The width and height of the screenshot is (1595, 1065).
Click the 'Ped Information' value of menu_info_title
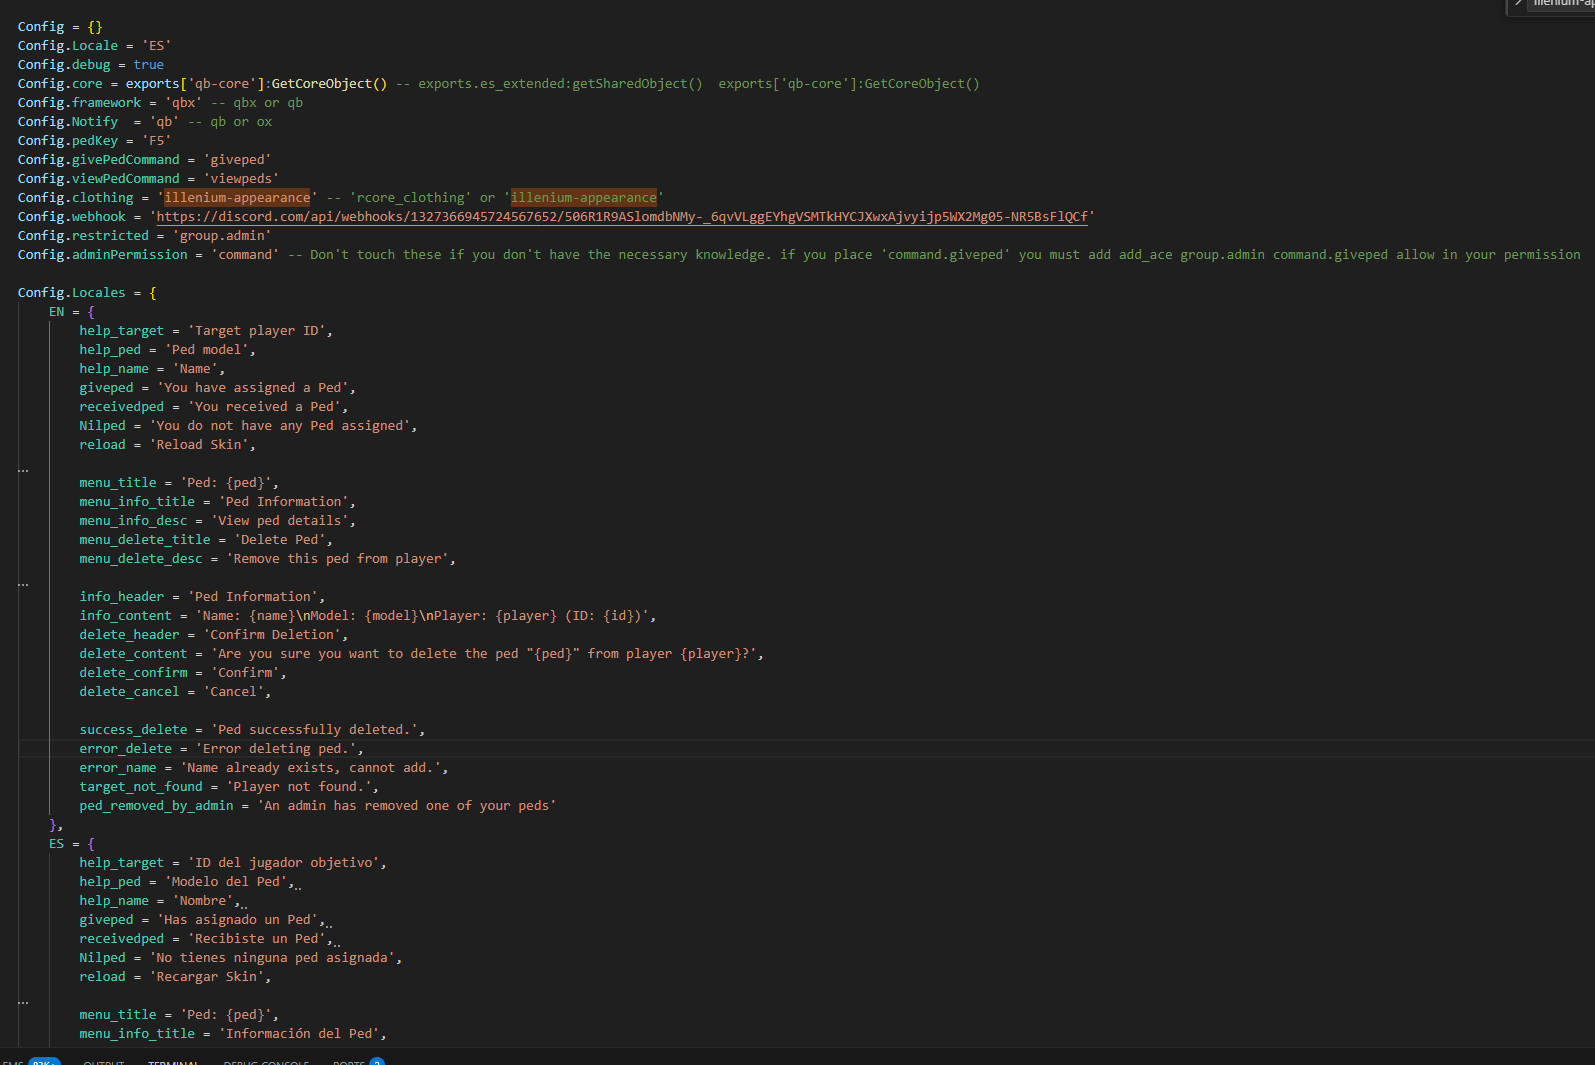pyautogui.click(x=283, y=502)
